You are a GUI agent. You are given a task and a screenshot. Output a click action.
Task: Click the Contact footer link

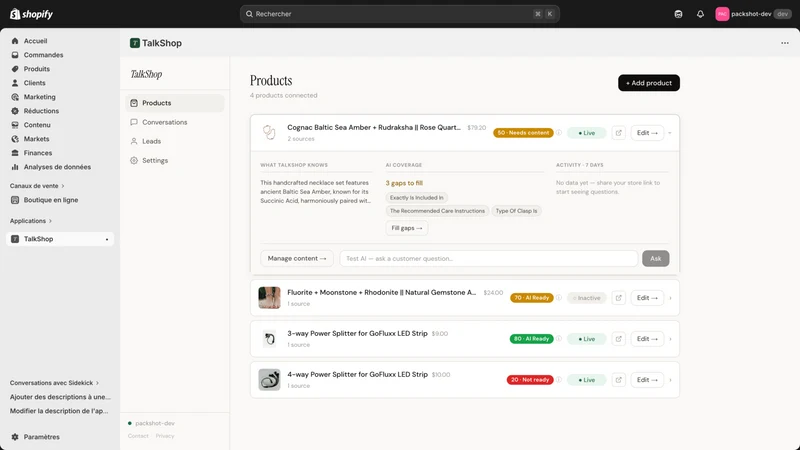tap(138, 436)
